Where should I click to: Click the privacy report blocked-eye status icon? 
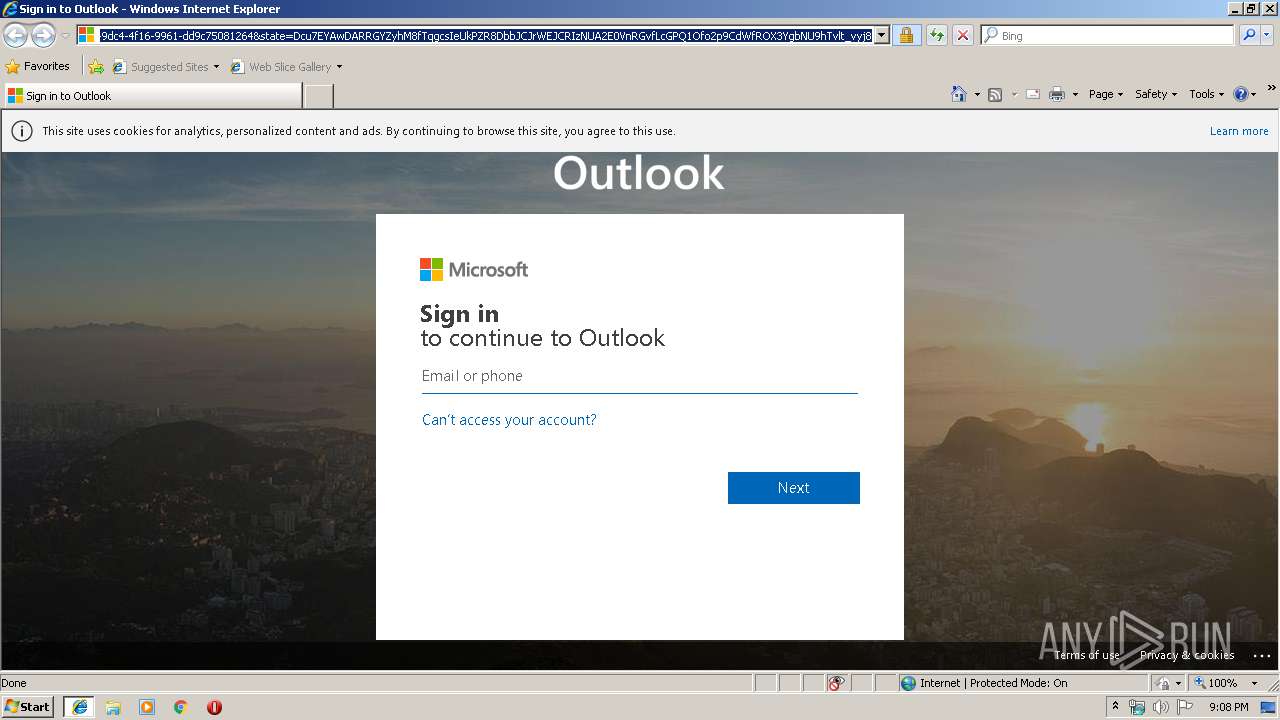coord(836,683)
